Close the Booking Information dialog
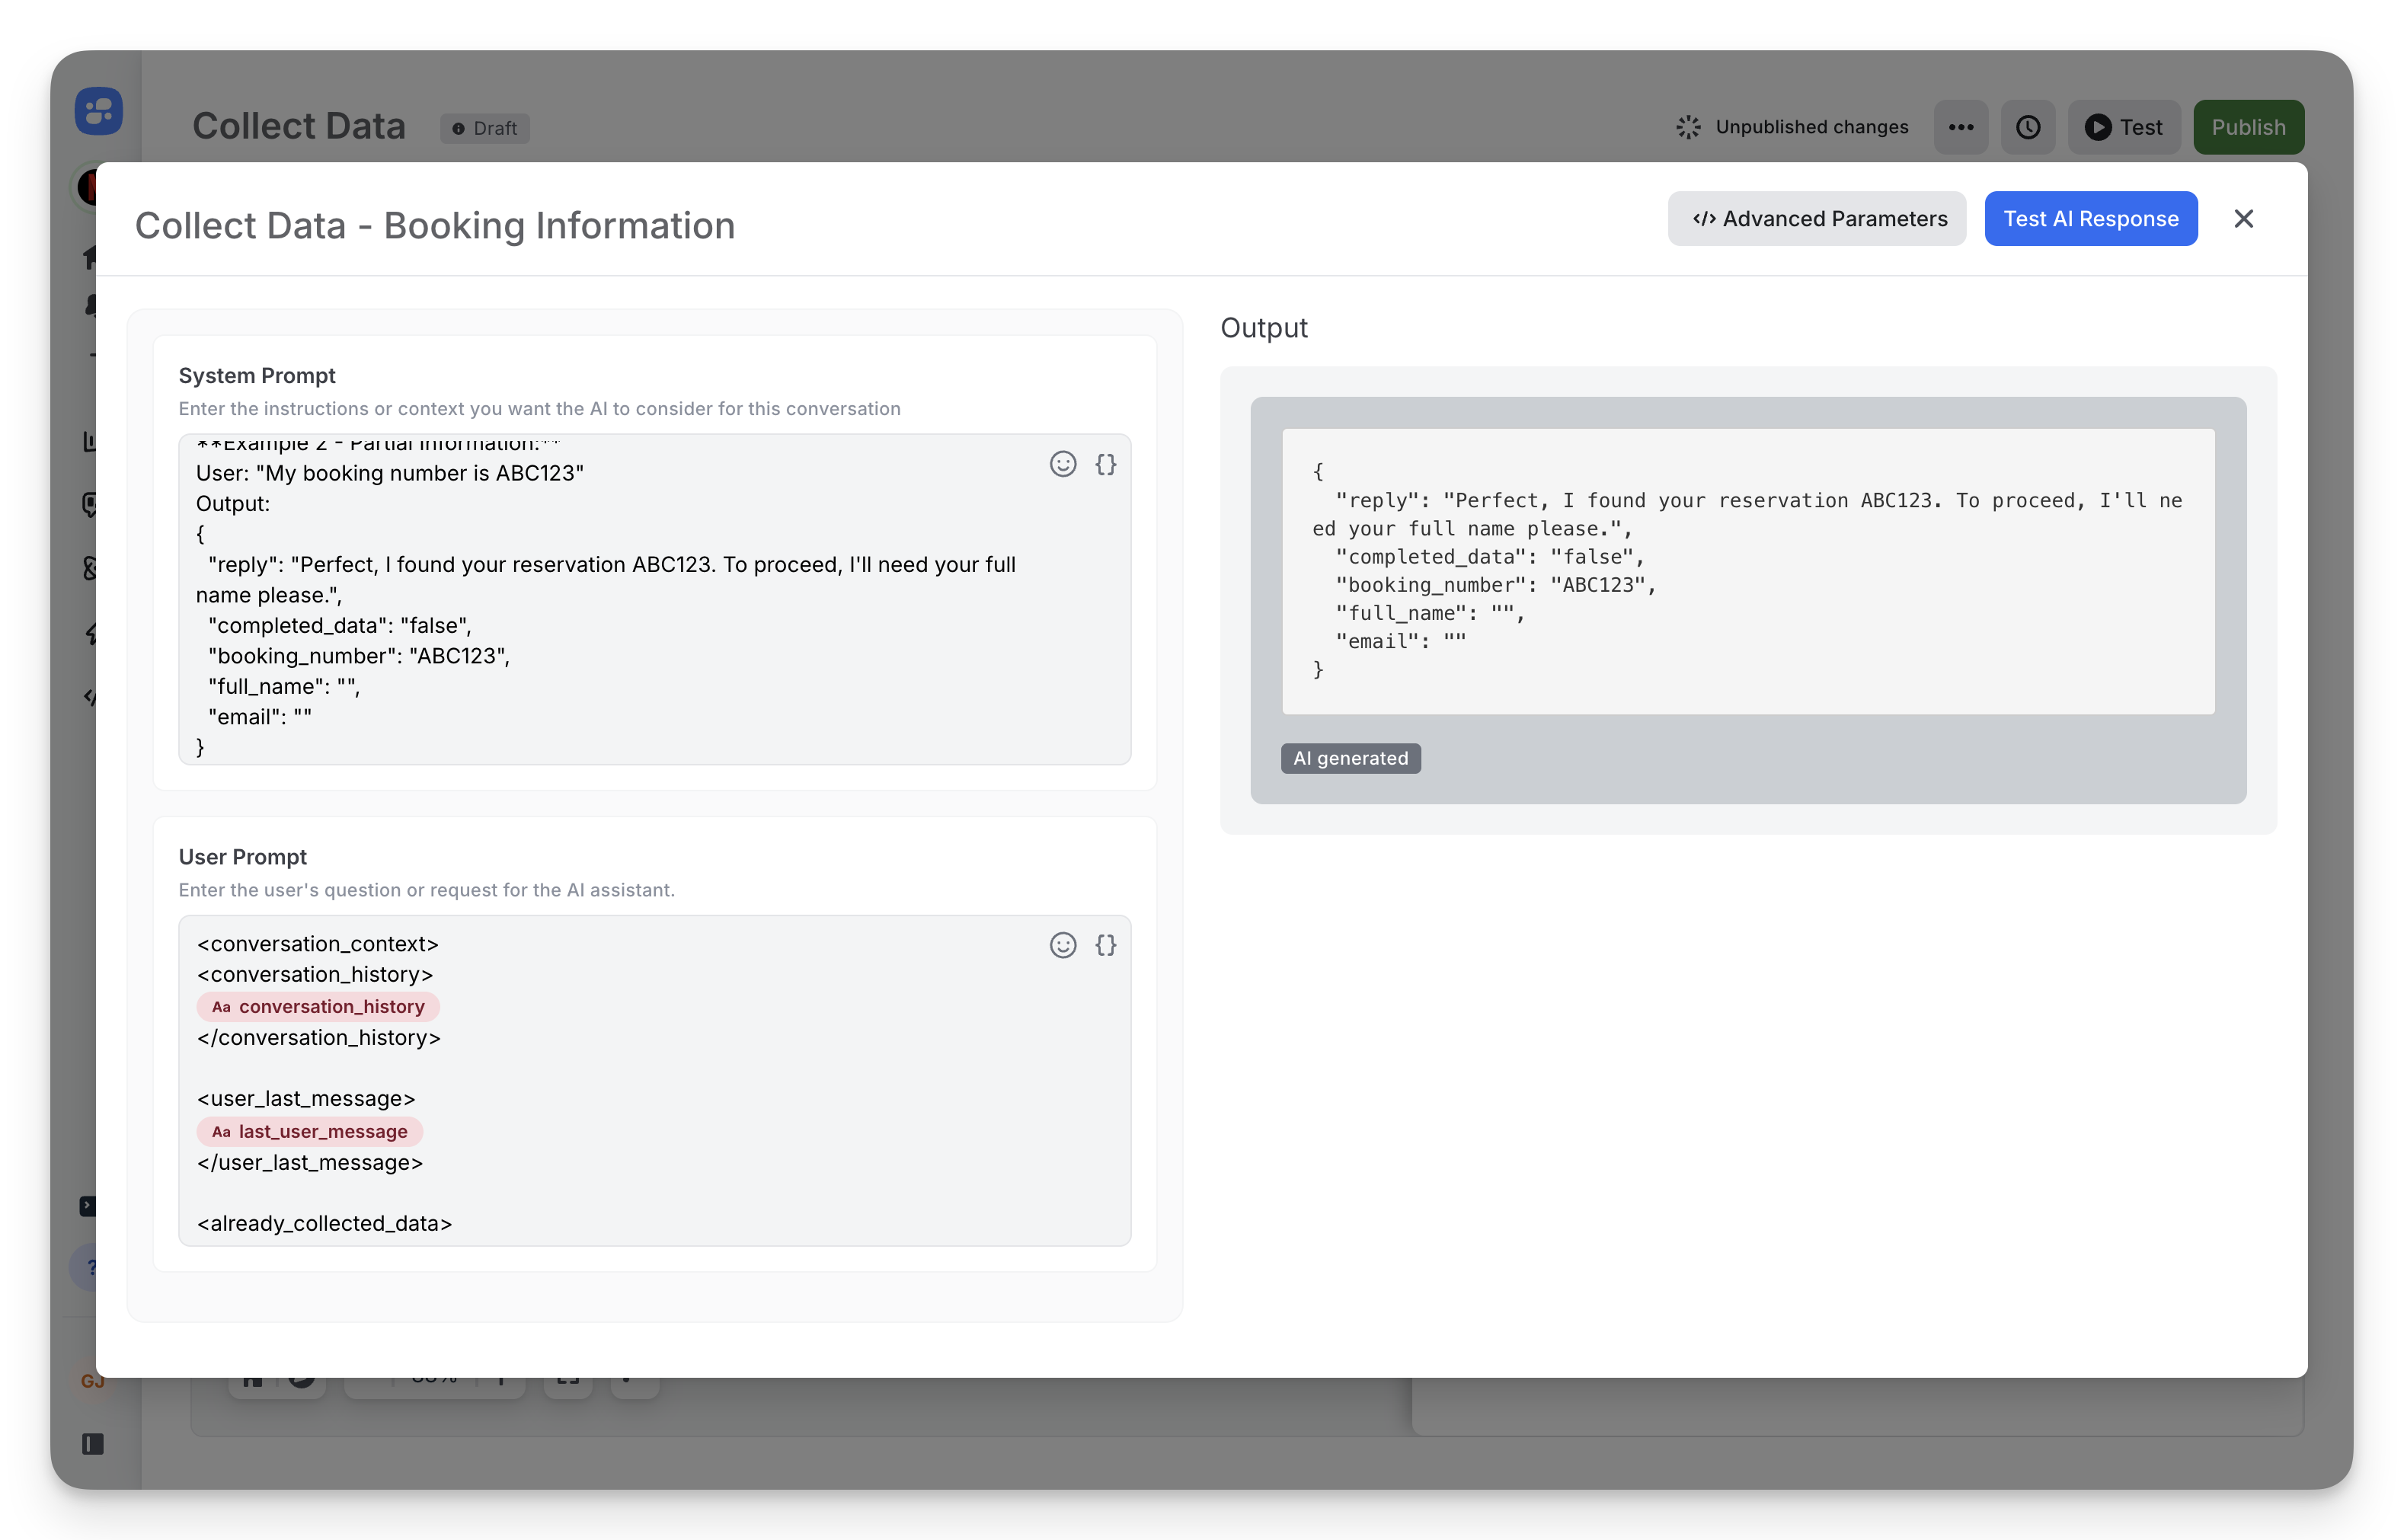 pyautogui.click(x=2243, y=219)
